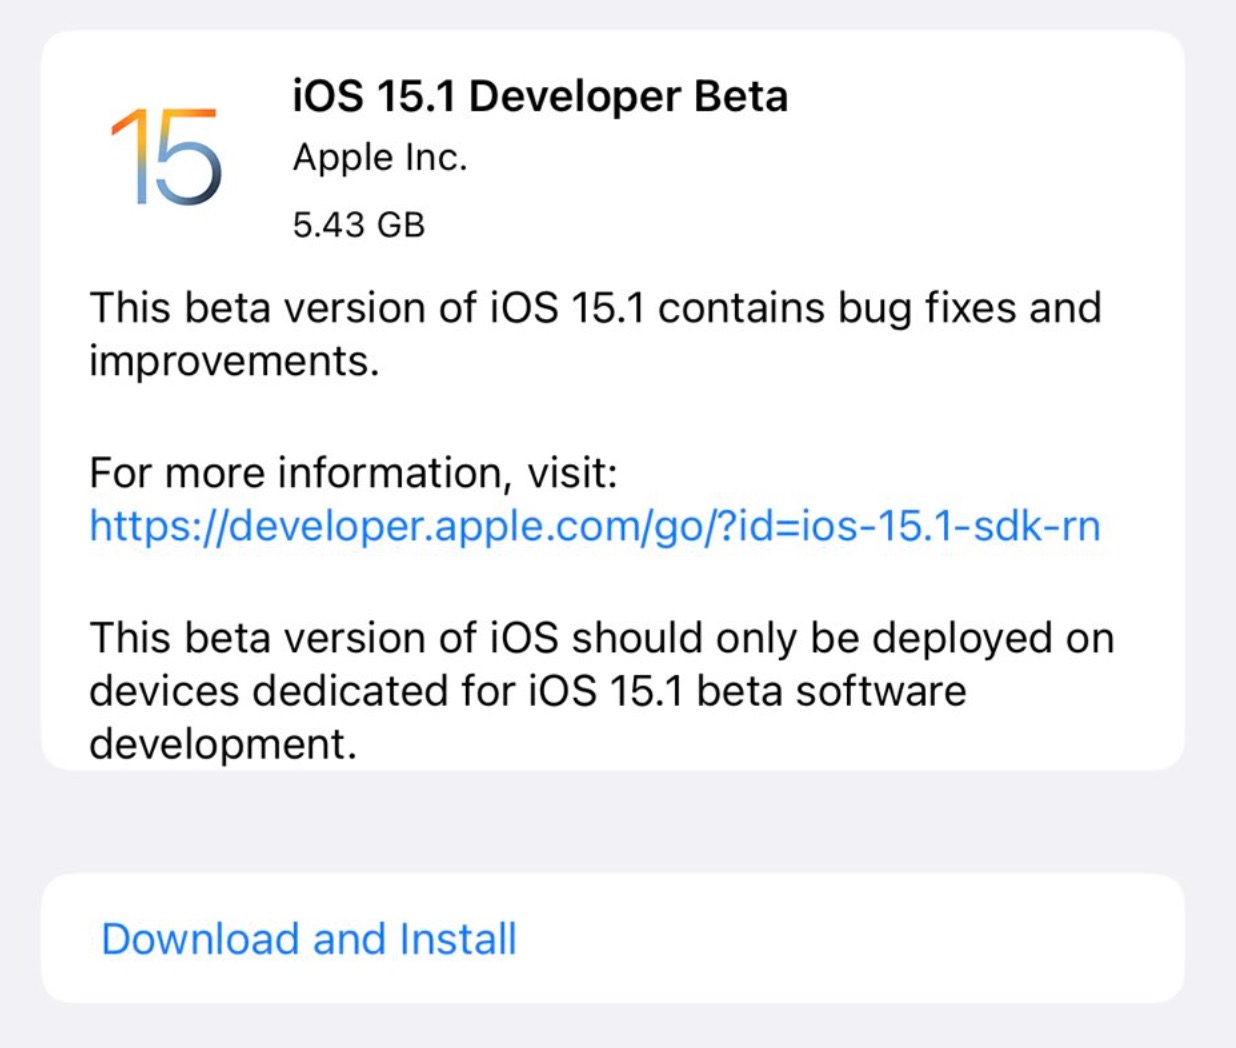1236x1048 pixels.
Task: Tap the word "improvements." in the description
Action: [234, 361]
